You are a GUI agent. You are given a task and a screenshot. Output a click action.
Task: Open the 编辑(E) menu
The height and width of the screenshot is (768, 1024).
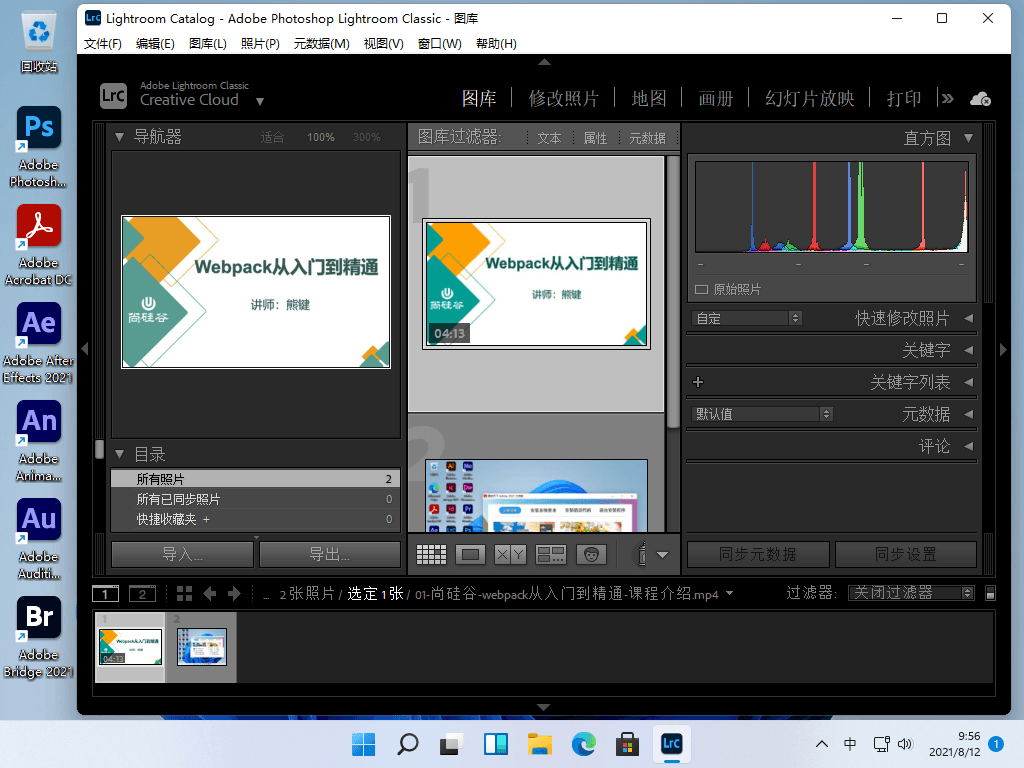coord(155,44)
